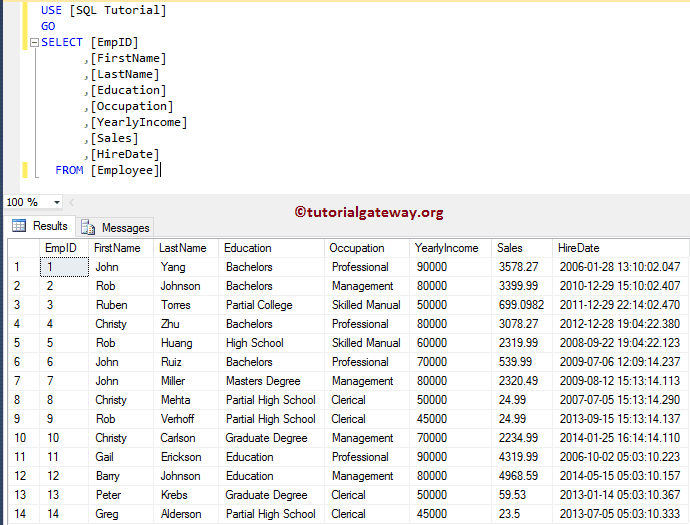Click the last name Huang cell
Image resolution: width=690 pixels, height=525 pixels.
click(x=186, y=343)
